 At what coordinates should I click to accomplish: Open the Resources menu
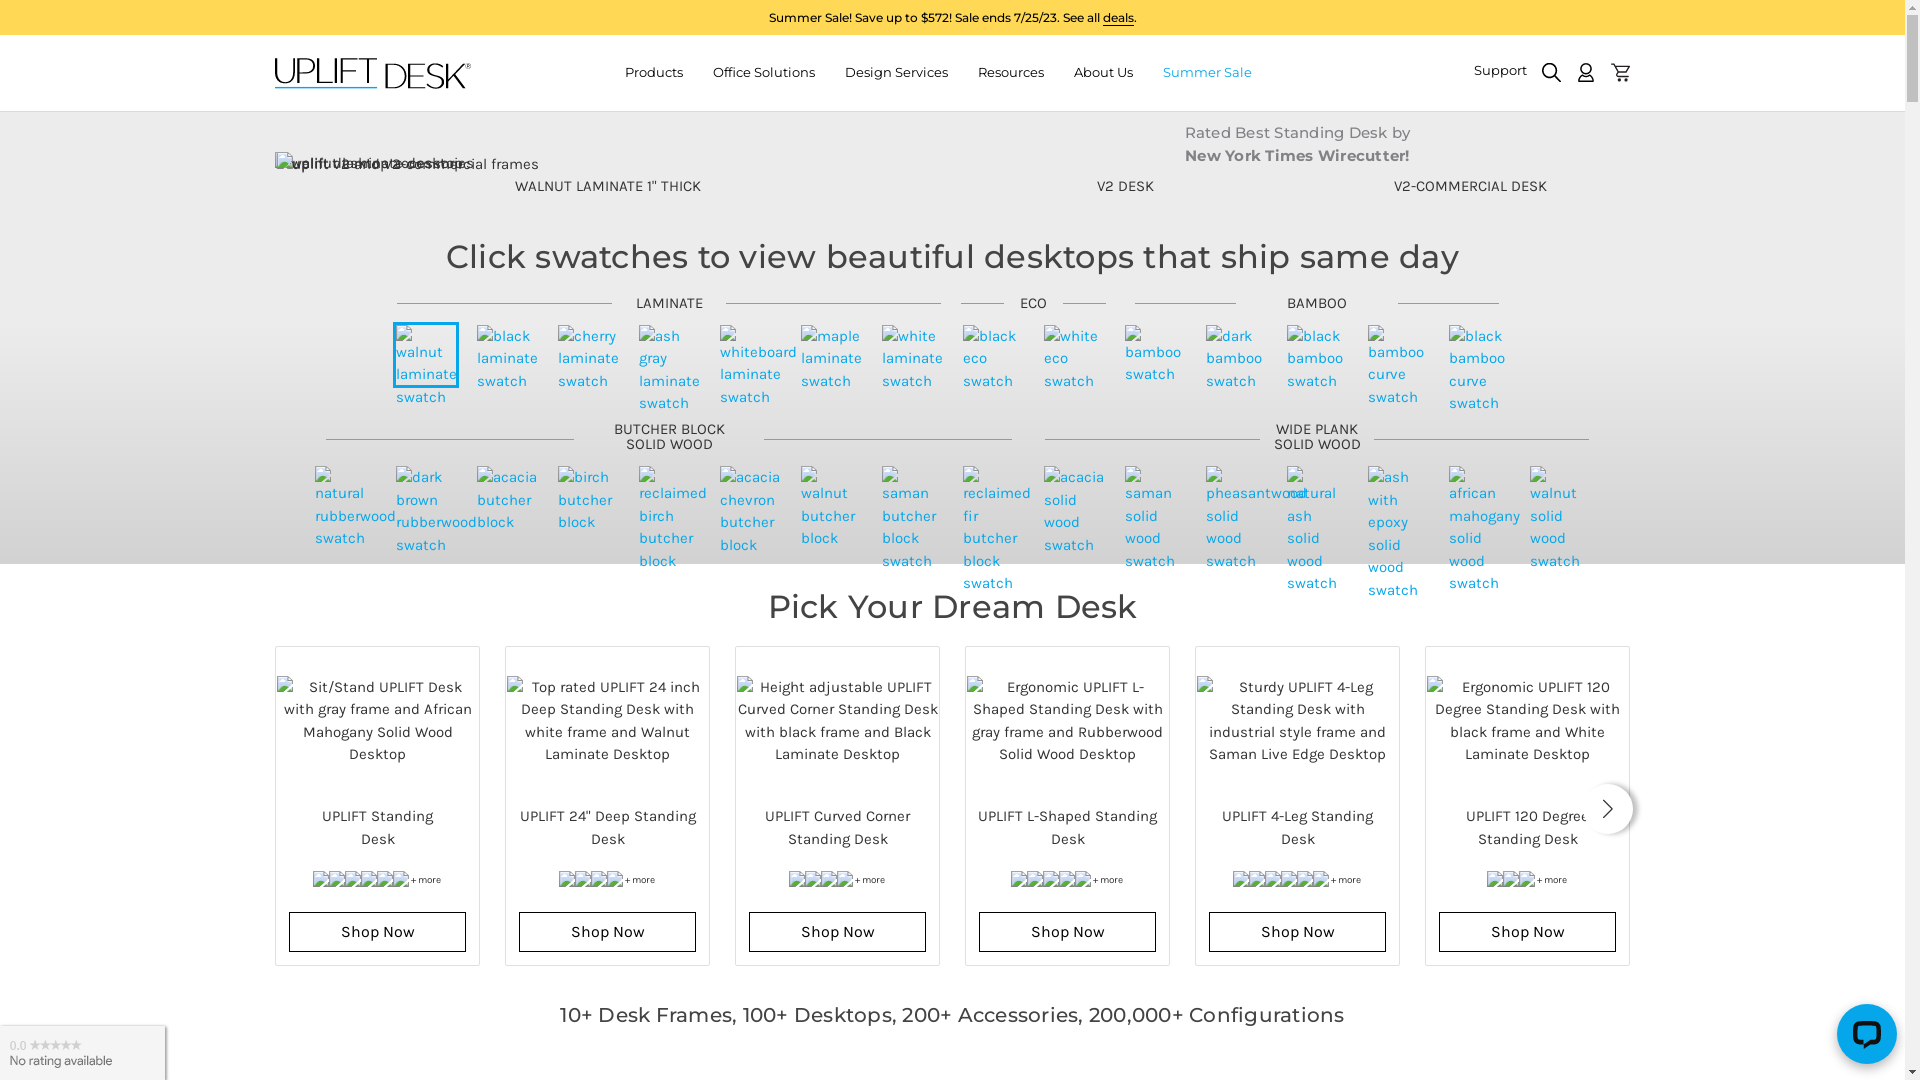coord(1011,72)
